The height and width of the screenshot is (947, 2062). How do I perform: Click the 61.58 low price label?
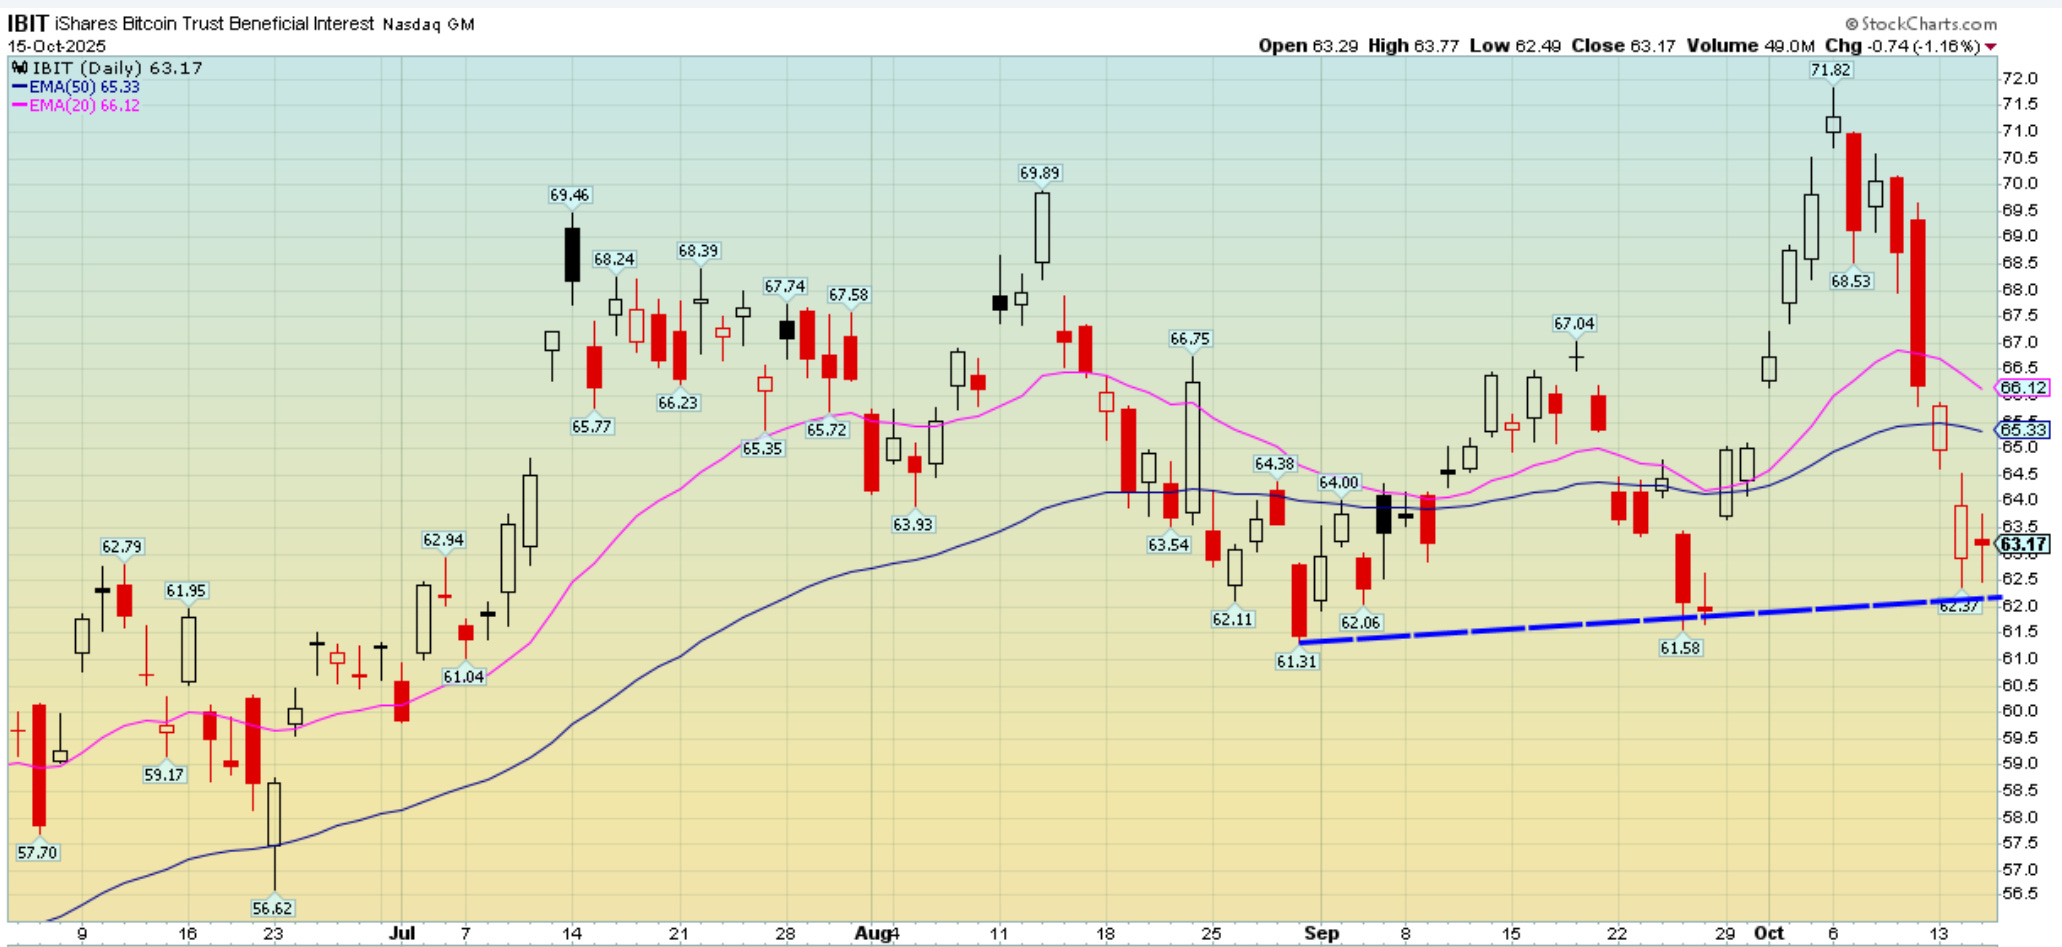[x=1680, y=648]
